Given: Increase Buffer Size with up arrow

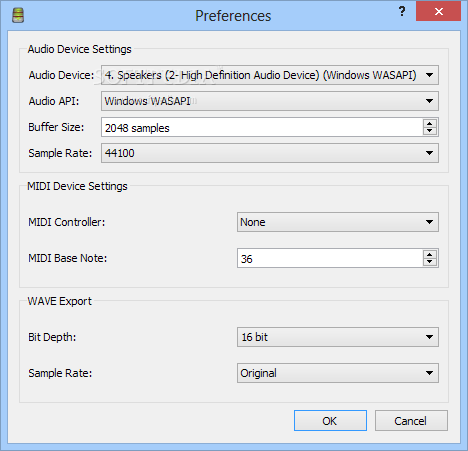Looking at the screenshot, I should click(x=429, y=123).
